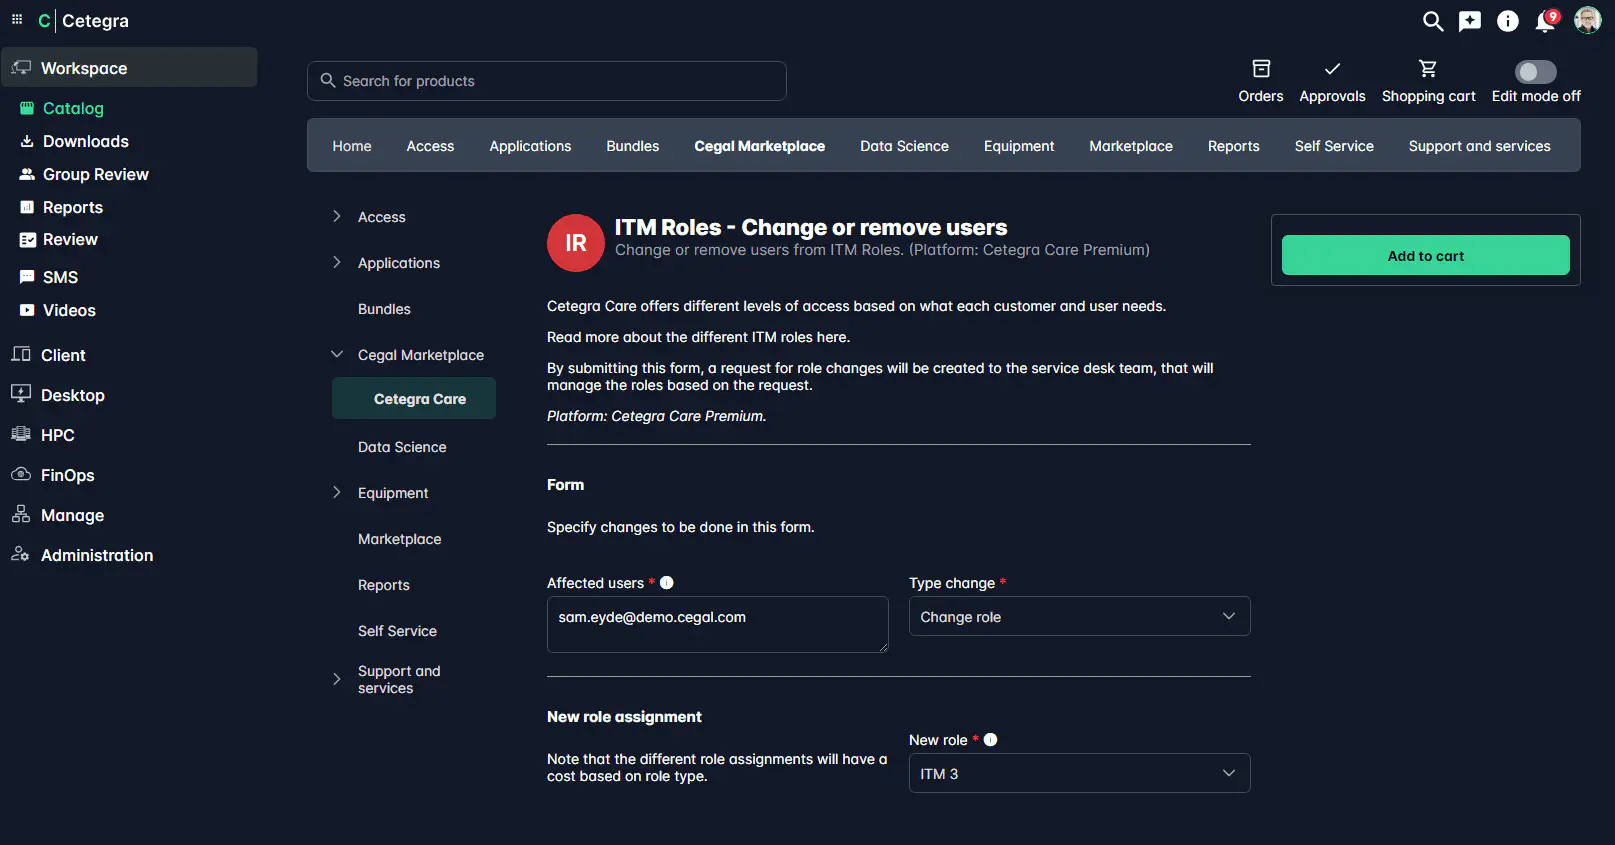Image resolution: width=1615 pixels, height=845 pixels.
Task: Show Affected users info tooltip icon
Action: (667, 583)
